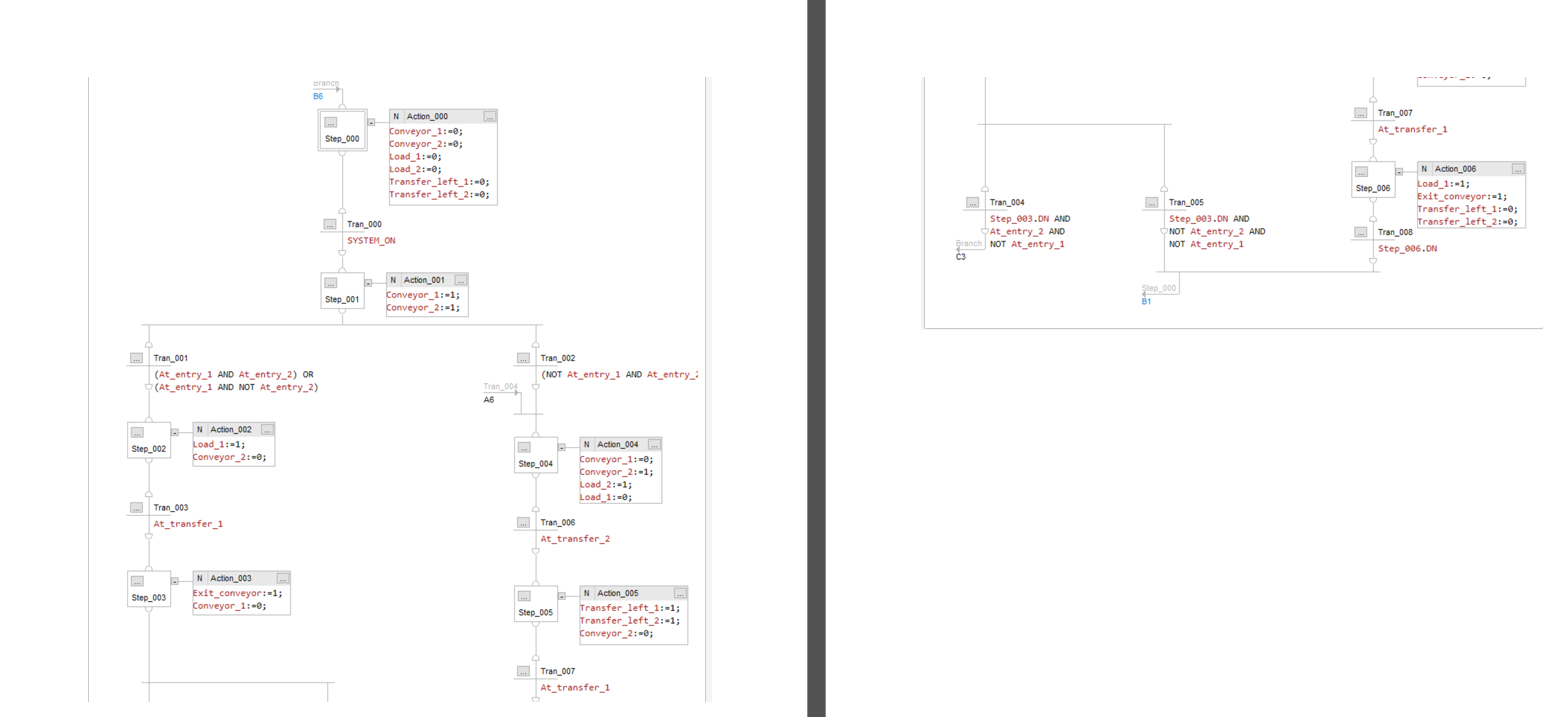Click the browse icon inside Step_003

136,581
